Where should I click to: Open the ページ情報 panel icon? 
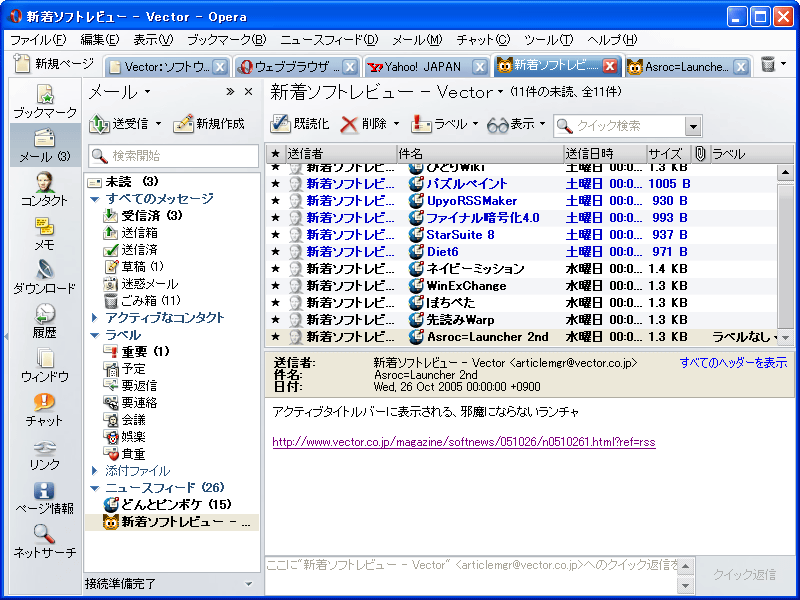[x=44, y=491]
